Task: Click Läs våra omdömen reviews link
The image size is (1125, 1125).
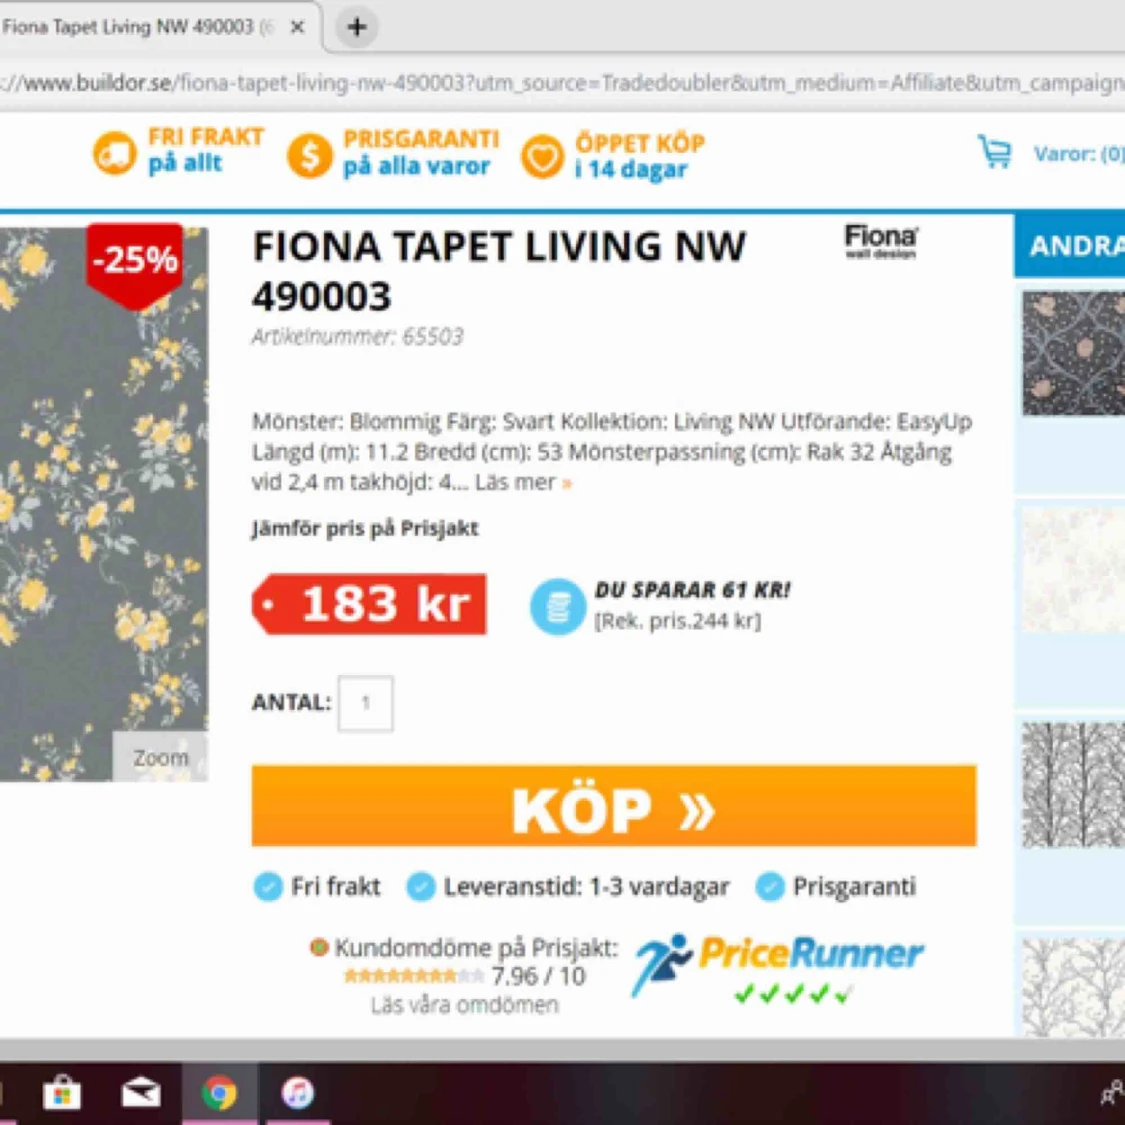Action: tap(464, 1004)
